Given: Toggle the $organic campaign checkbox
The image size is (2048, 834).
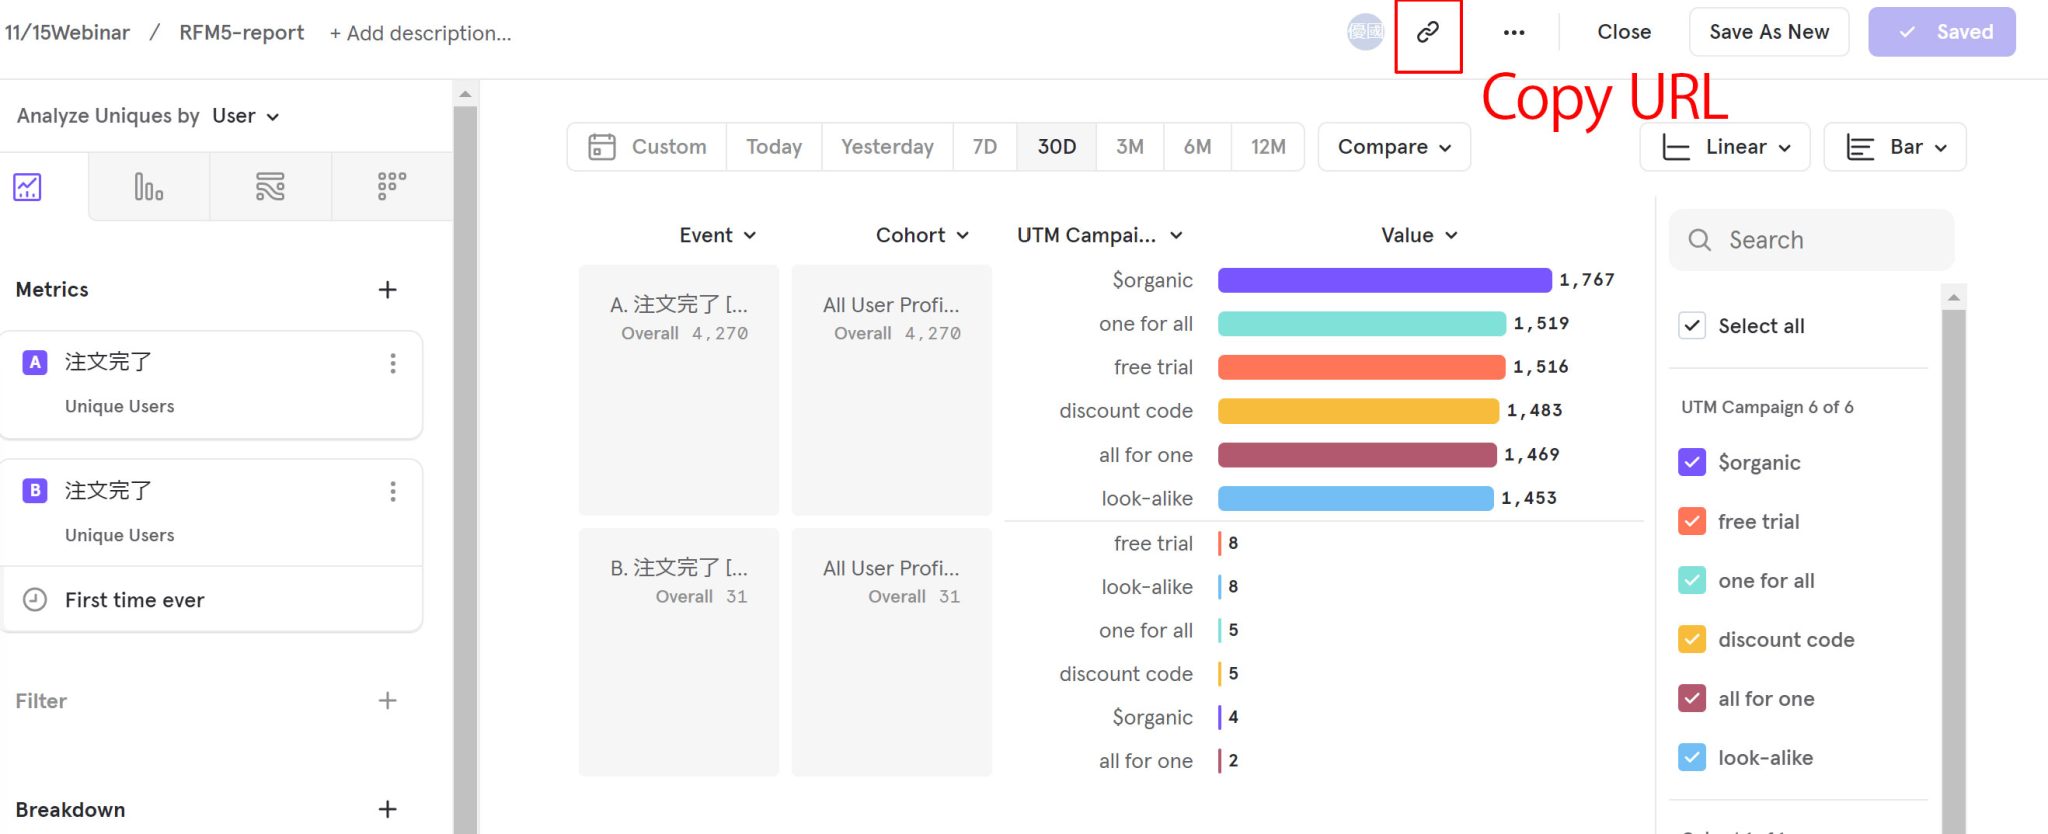Looking at the screenshot, I should [x=1691, y=462].
